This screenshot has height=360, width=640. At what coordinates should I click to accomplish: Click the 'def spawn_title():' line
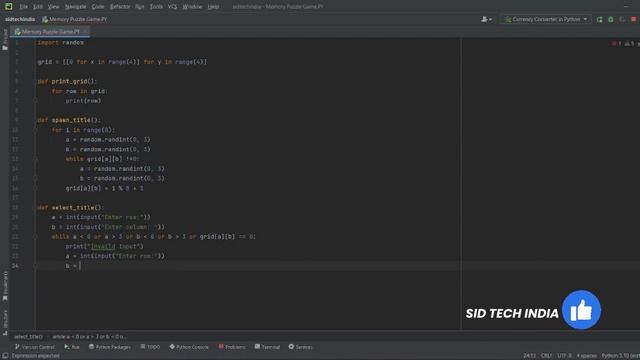(69, 120)
